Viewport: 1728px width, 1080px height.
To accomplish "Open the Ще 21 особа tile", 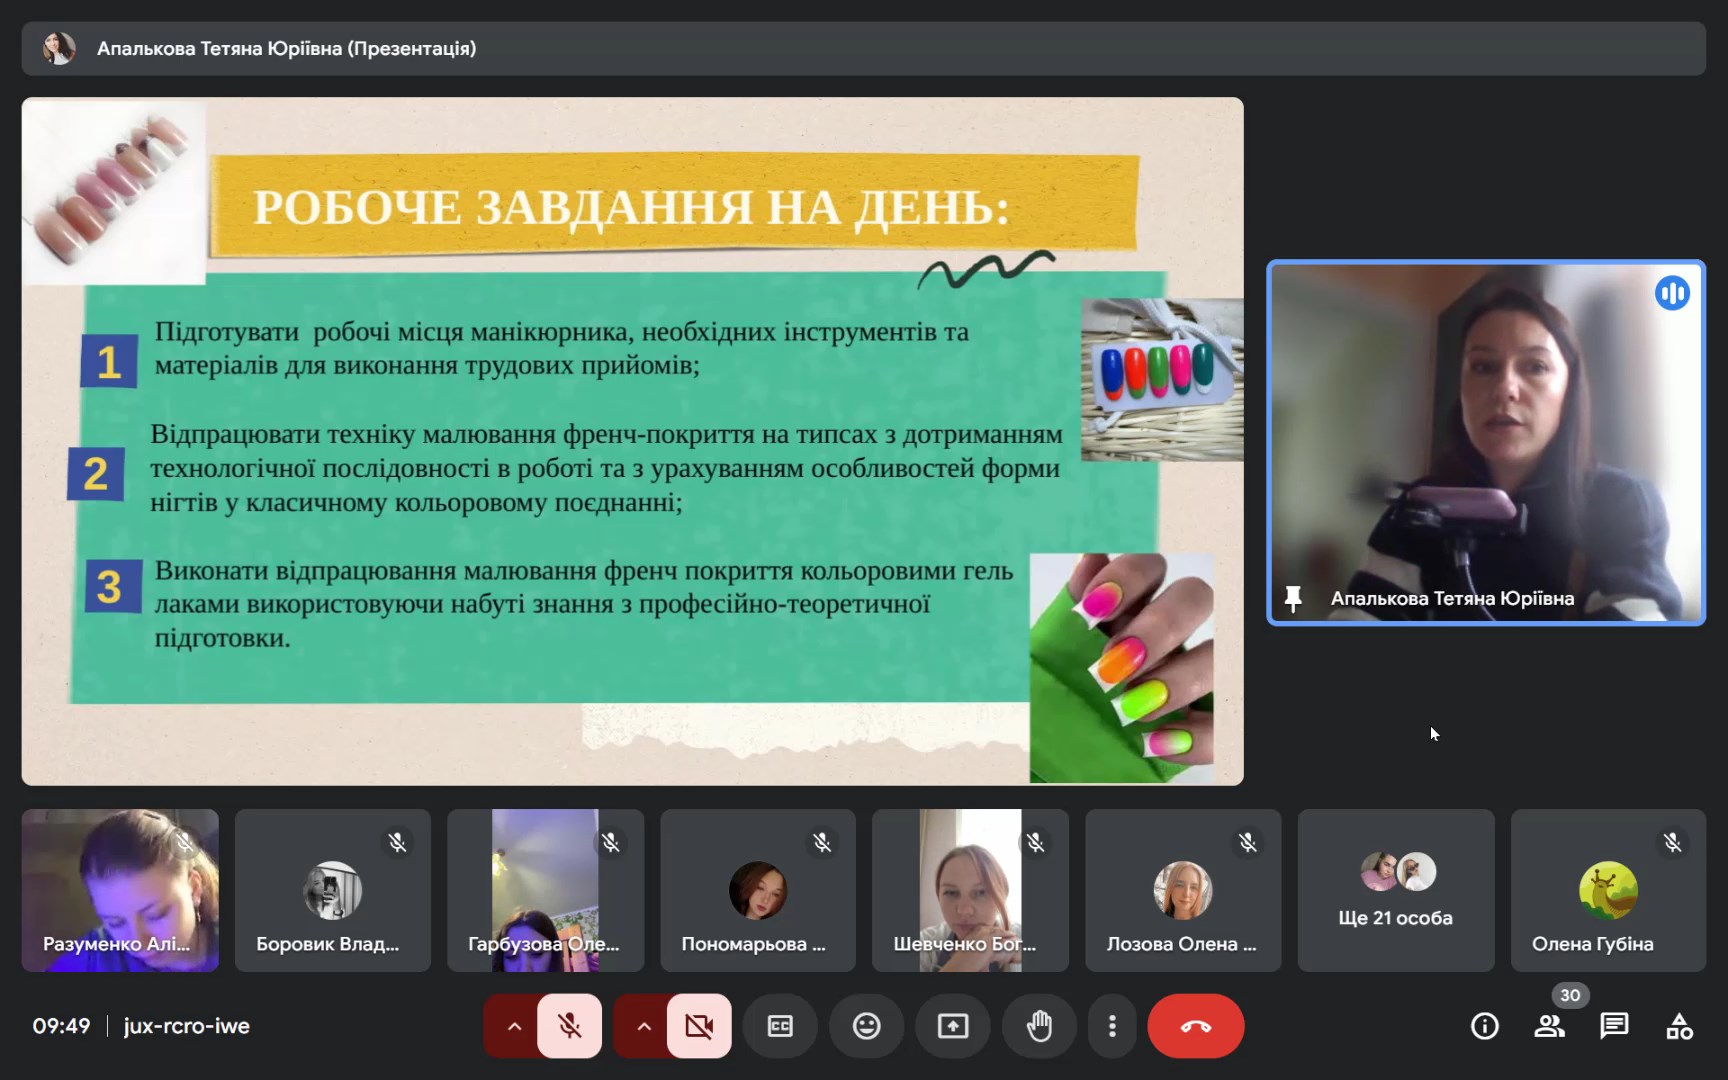I will (x=1396, y=890).
